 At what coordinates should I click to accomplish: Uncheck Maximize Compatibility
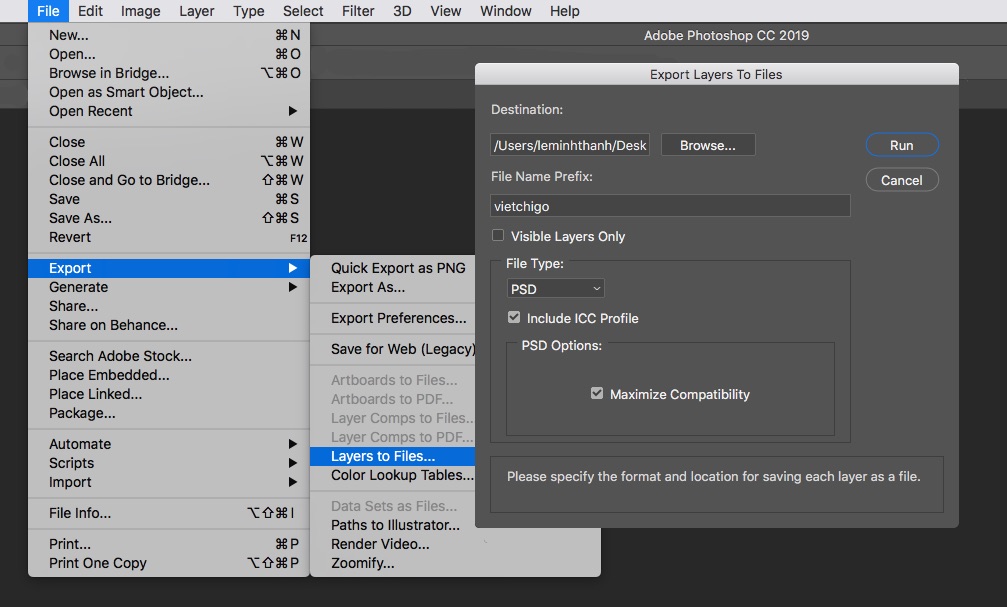597,393
